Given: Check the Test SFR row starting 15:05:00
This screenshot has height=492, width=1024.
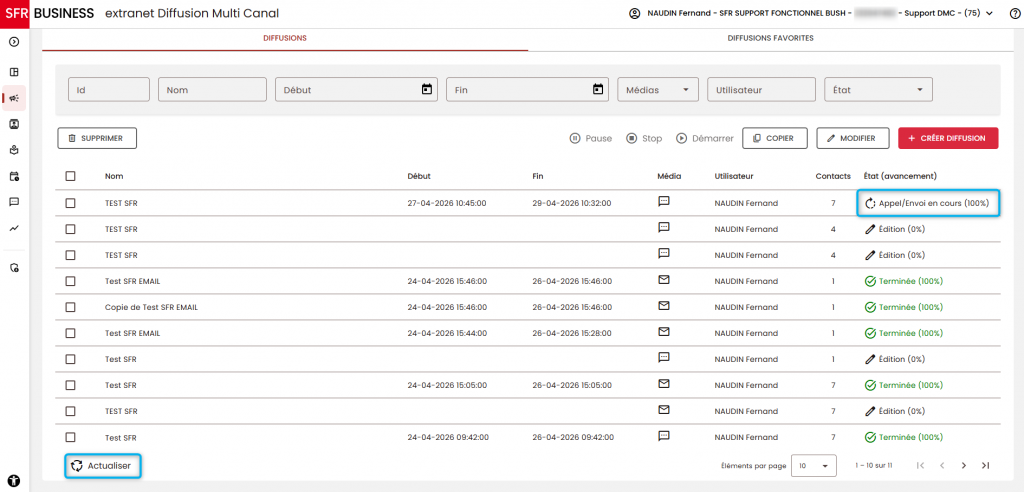Looking at the screenshot, I should point(71,385).
